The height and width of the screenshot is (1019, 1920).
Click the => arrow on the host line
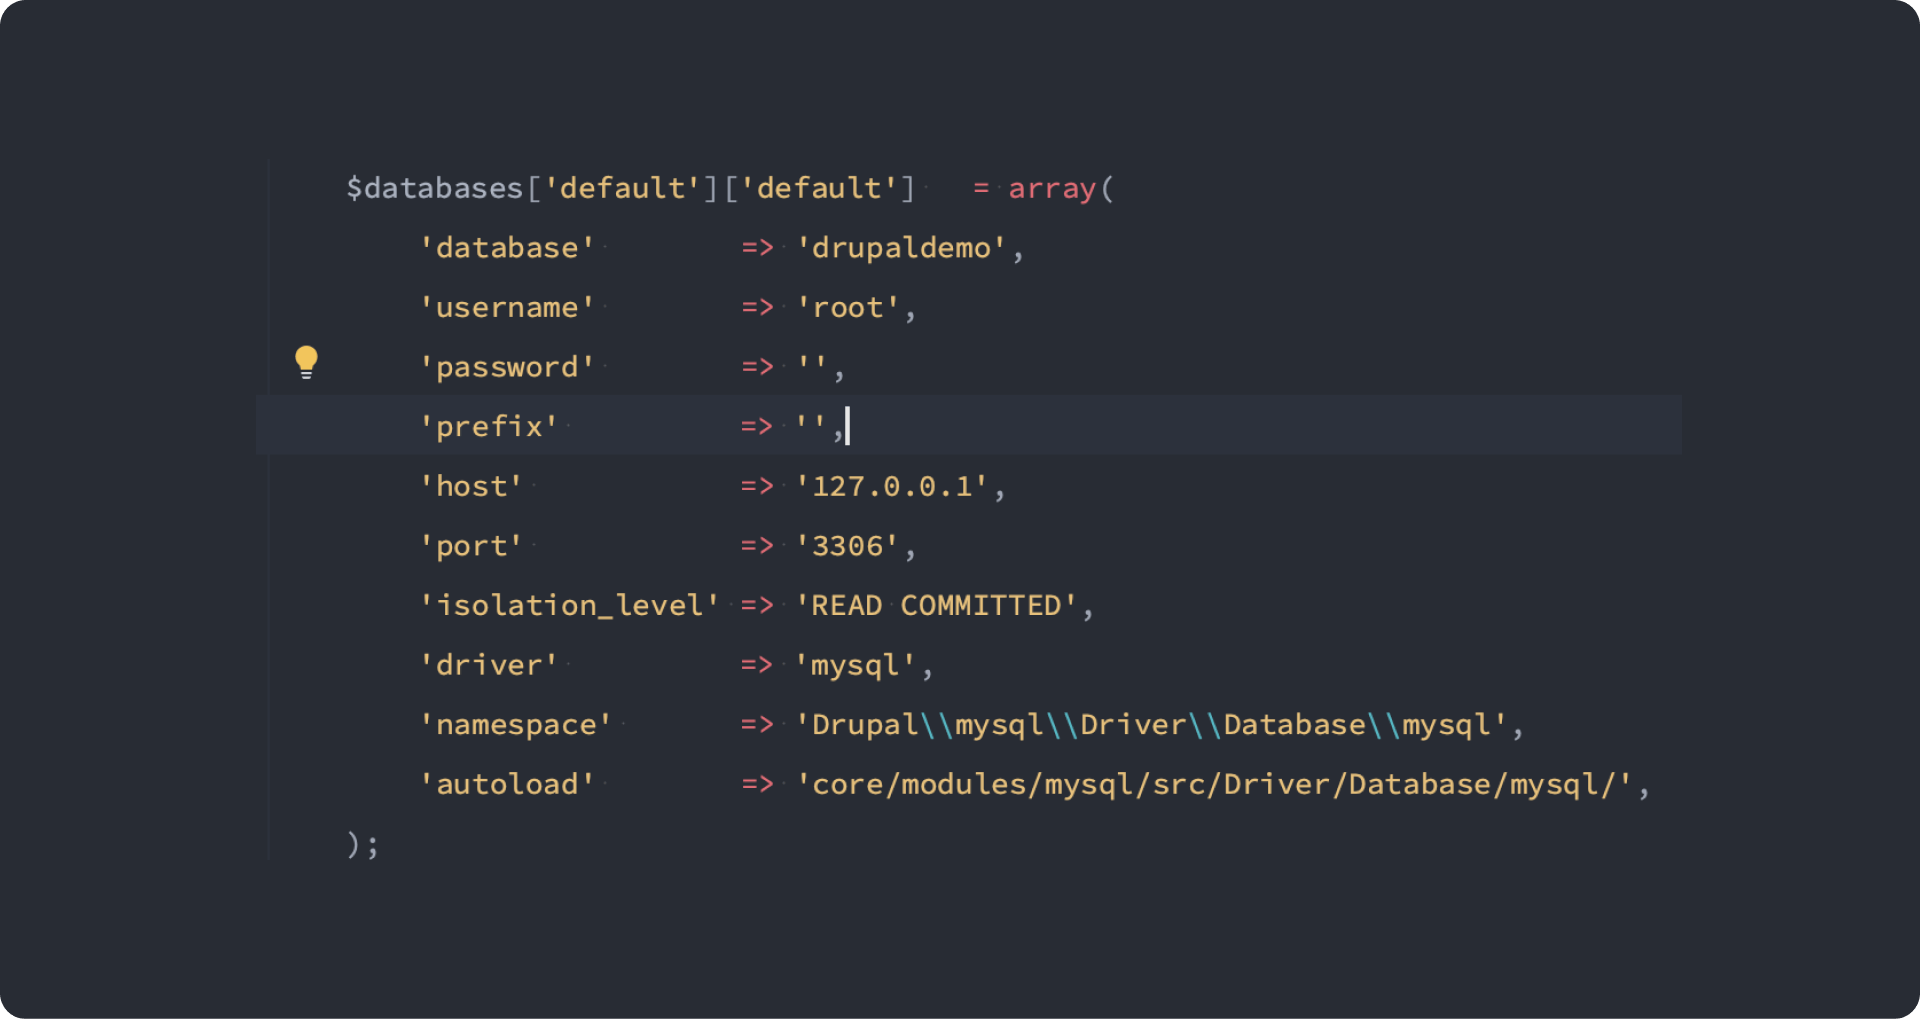(x=757, y=486)
